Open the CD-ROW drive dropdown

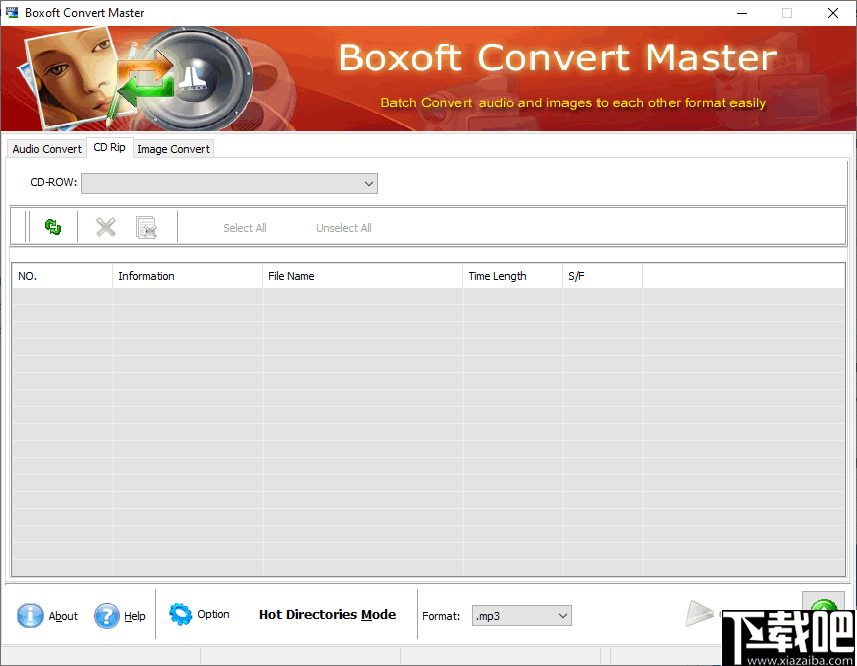click(369, 183)
